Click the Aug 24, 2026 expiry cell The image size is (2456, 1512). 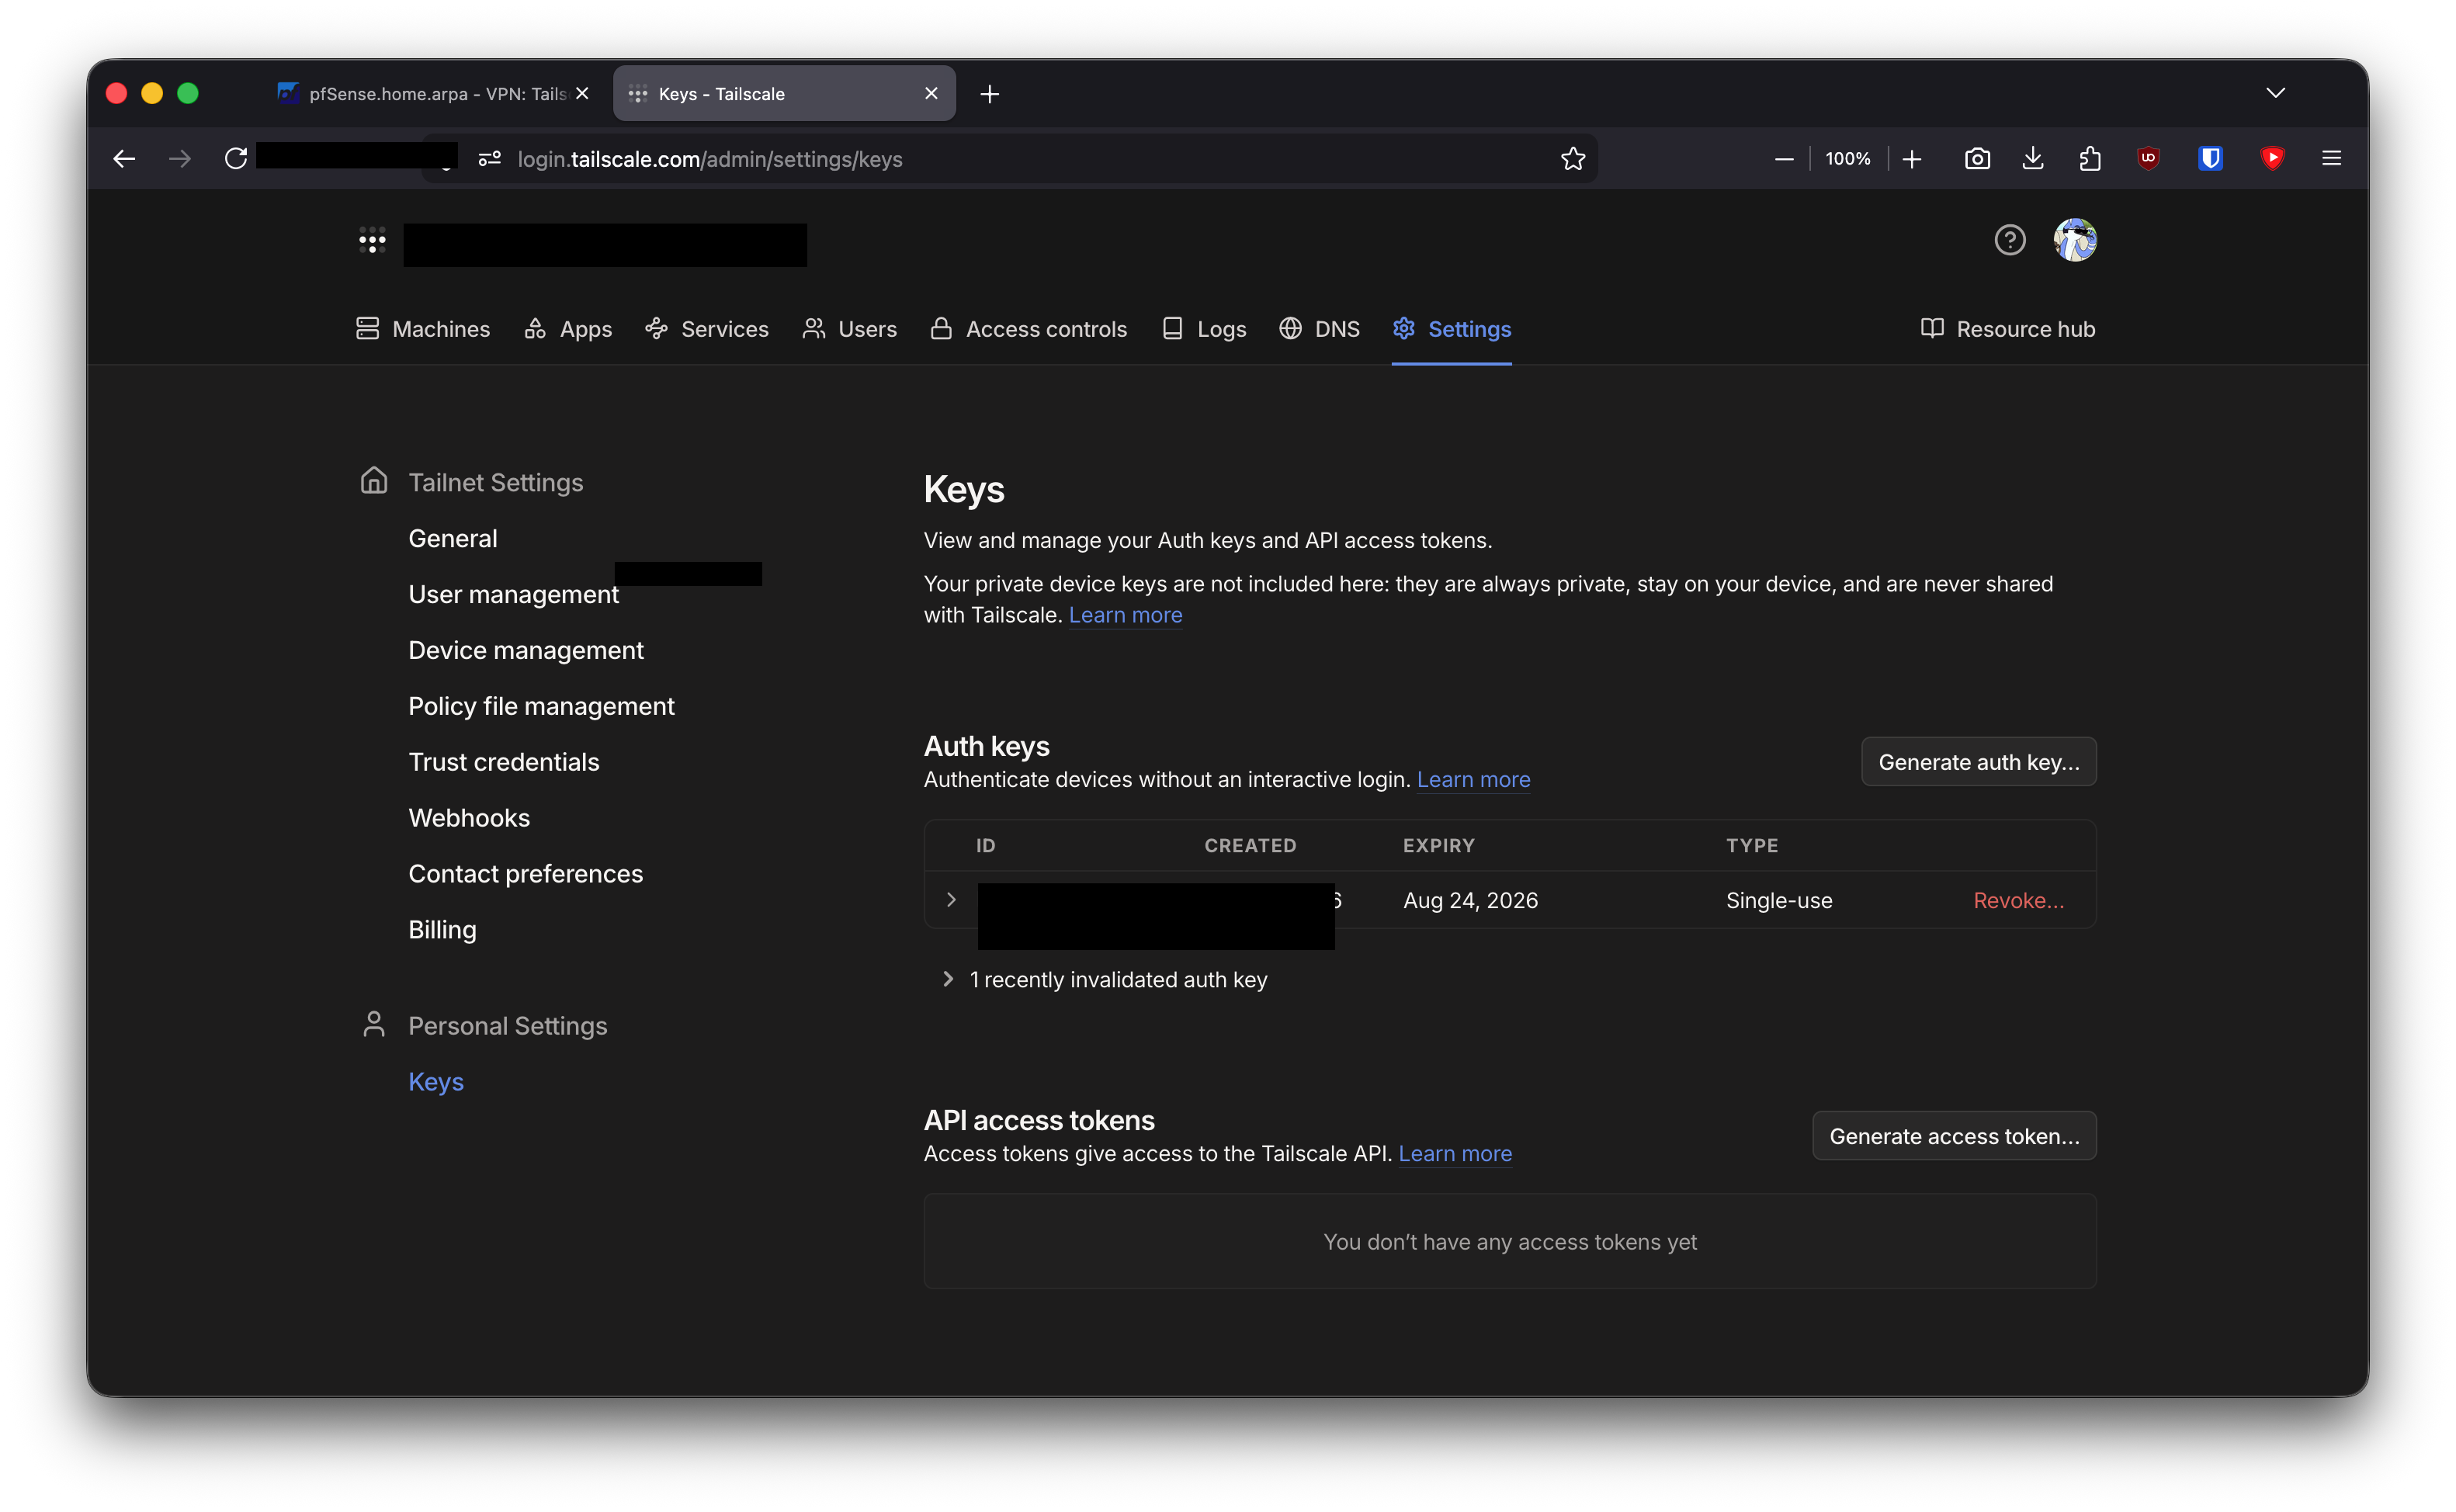[x=1470, y=900]
